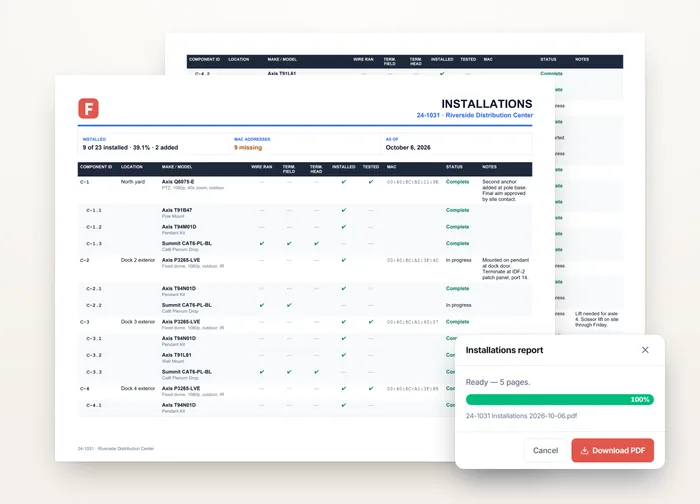This screenshot has height=504, width=700.
Task: Click the 'Axis Q6075-E' model name
Action: click(x=178, y=182)
